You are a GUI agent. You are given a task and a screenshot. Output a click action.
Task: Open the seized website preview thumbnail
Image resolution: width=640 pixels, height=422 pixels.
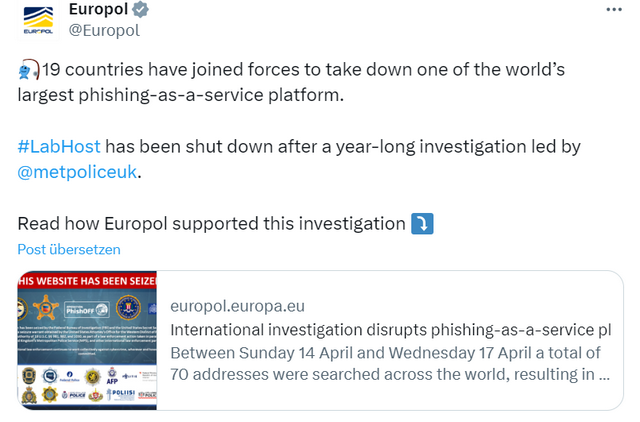87,339
